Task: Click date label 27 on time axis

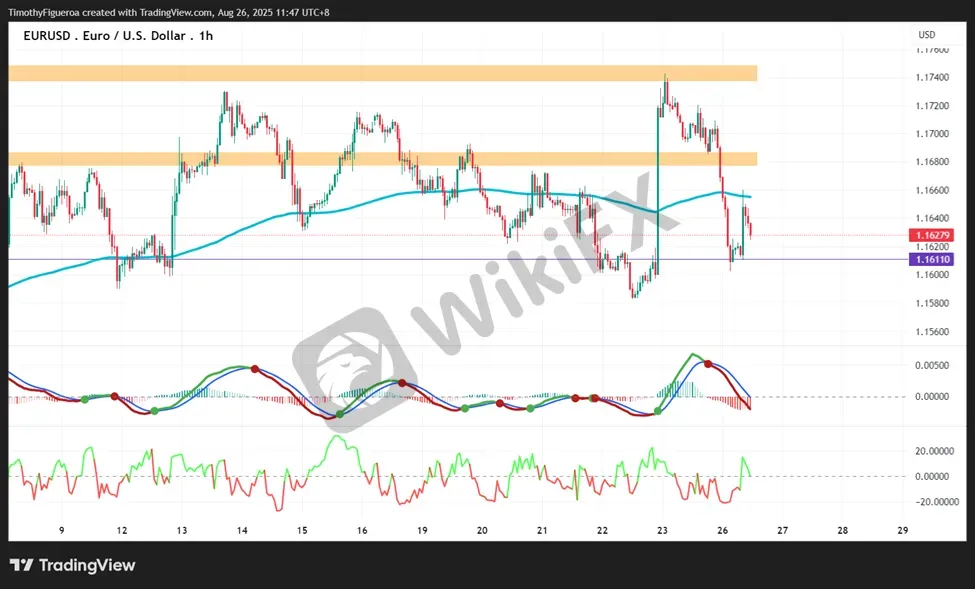Action: (x=782, y=531)
